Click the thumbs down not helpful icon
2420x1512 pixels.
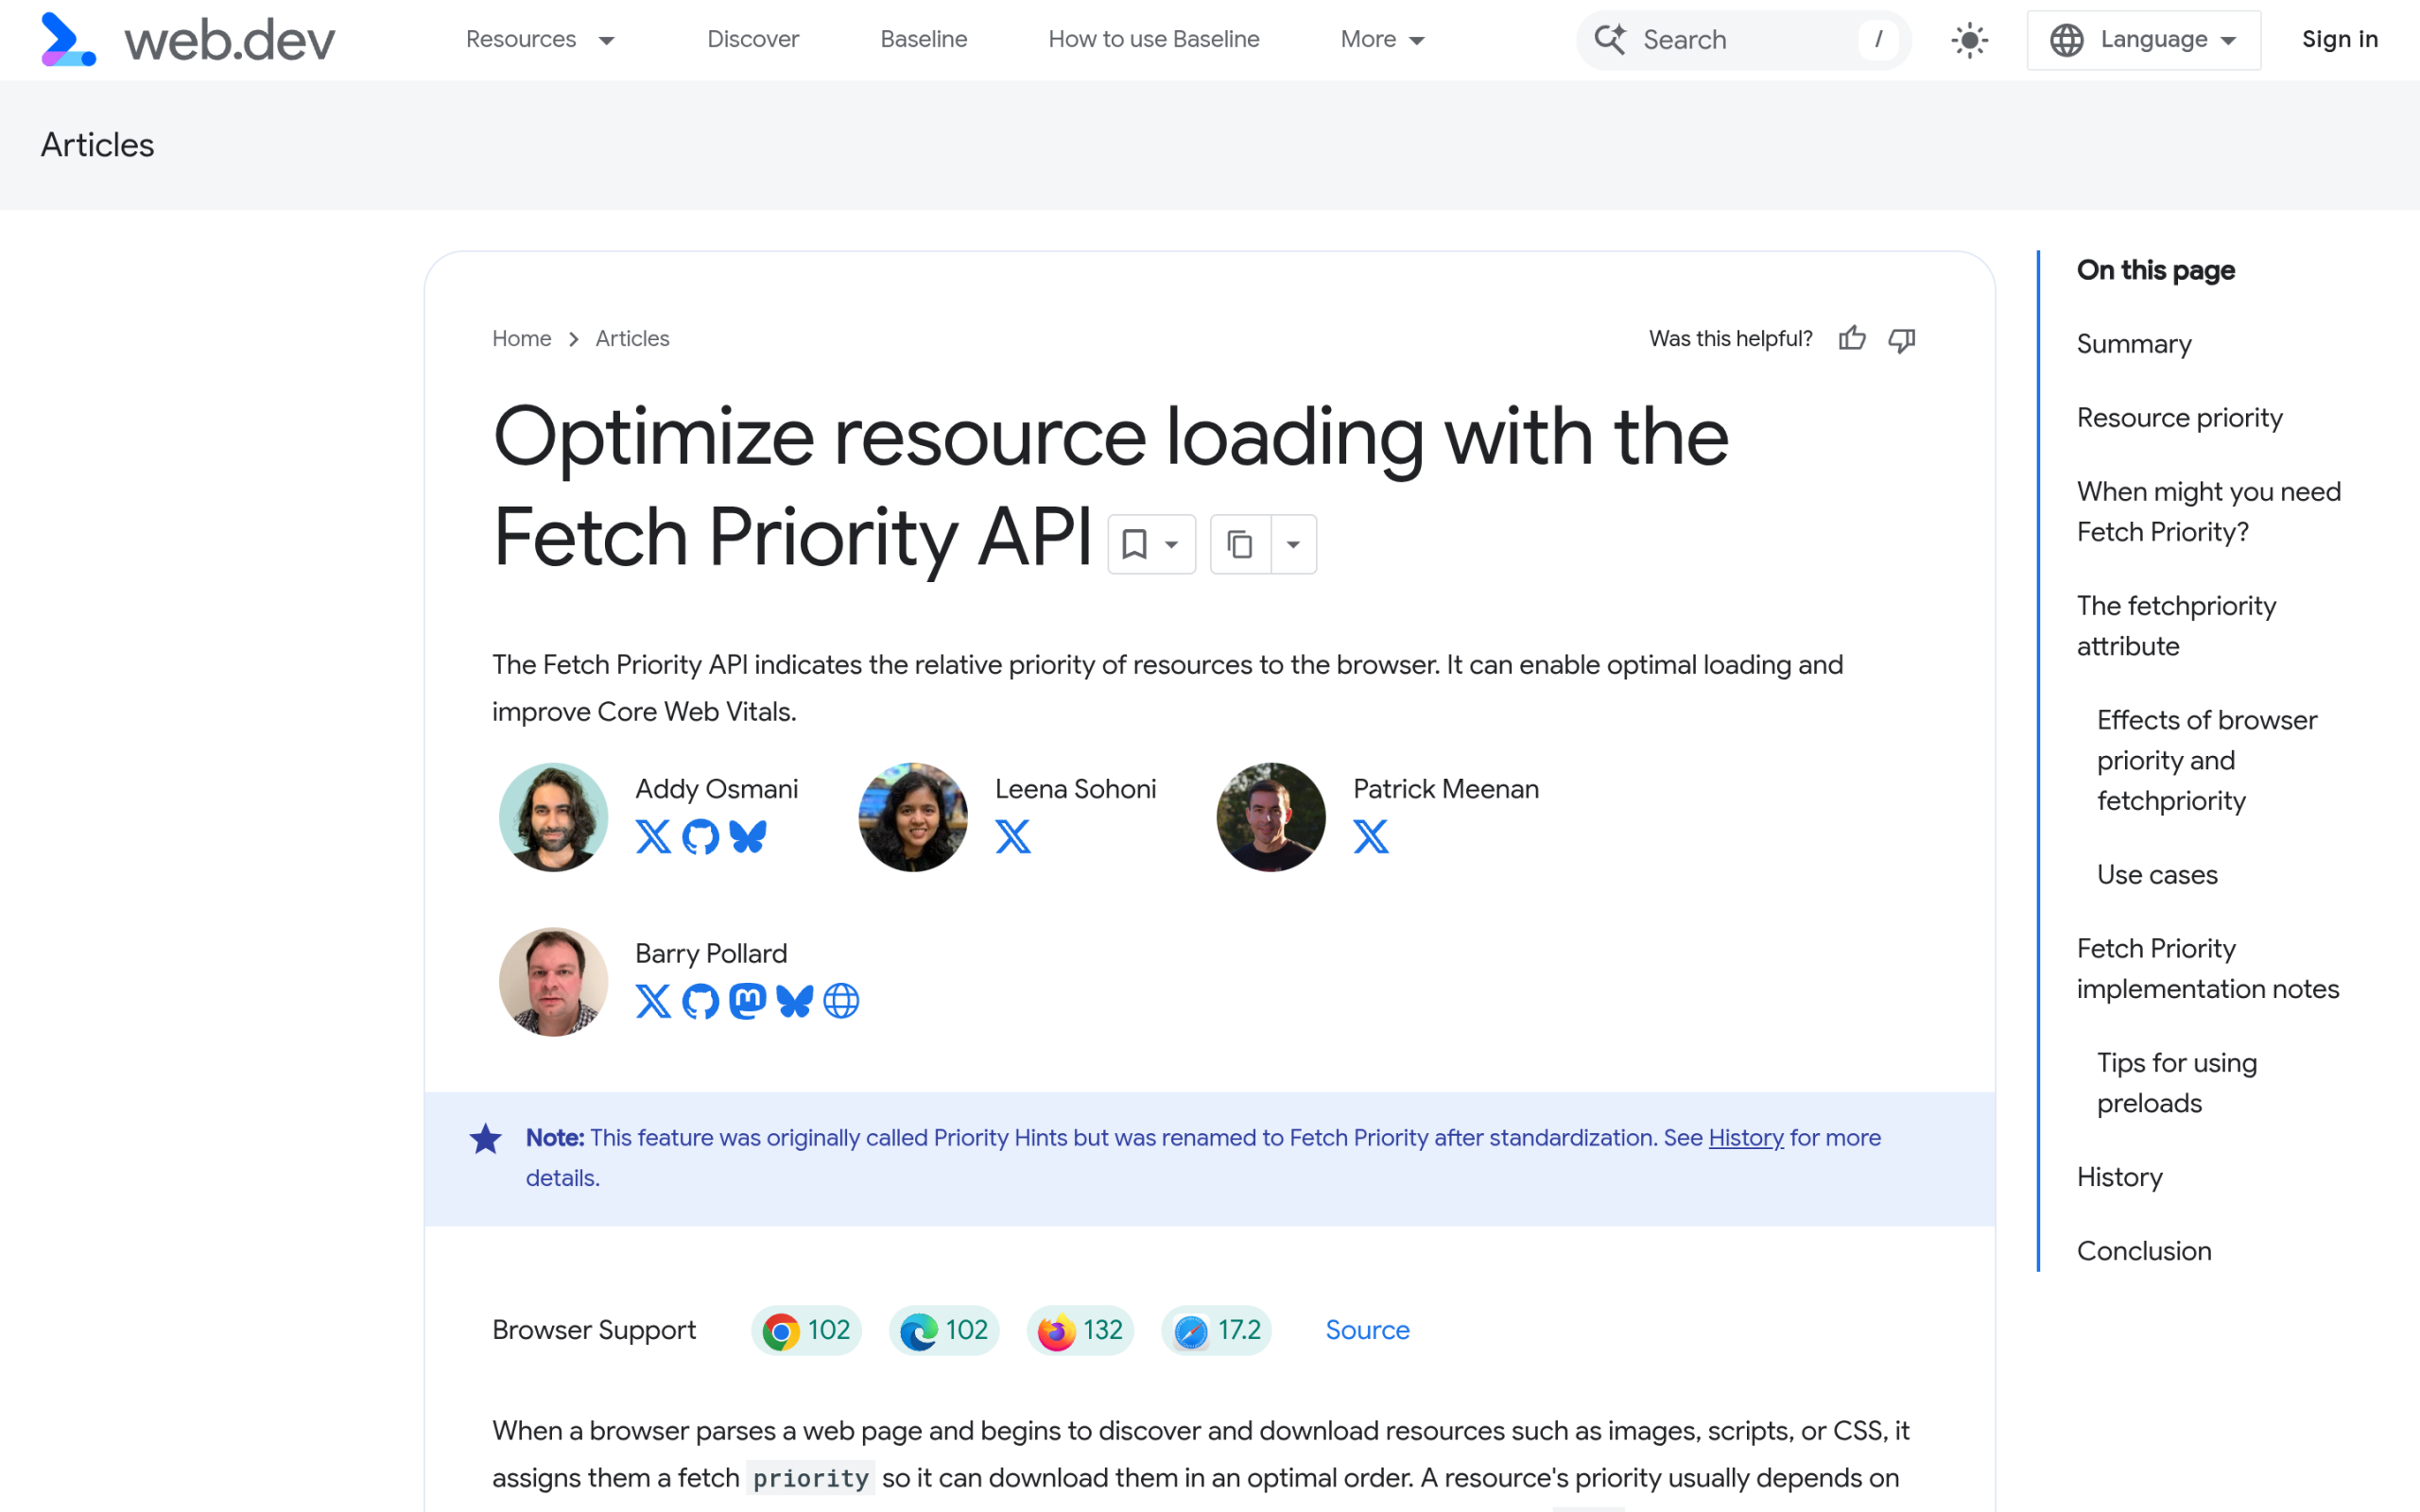(x=1901, y=340)
